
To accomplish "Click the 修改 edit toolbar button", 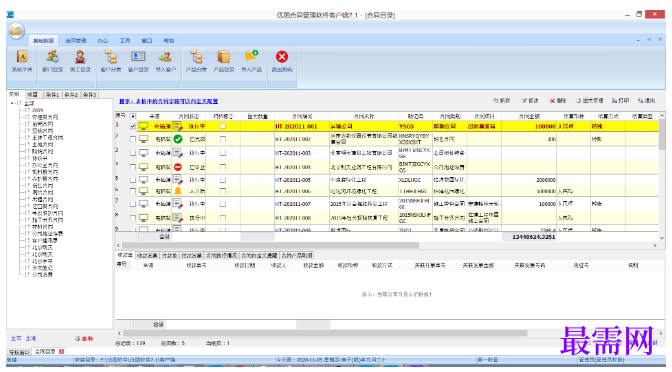I will point(530,101).
